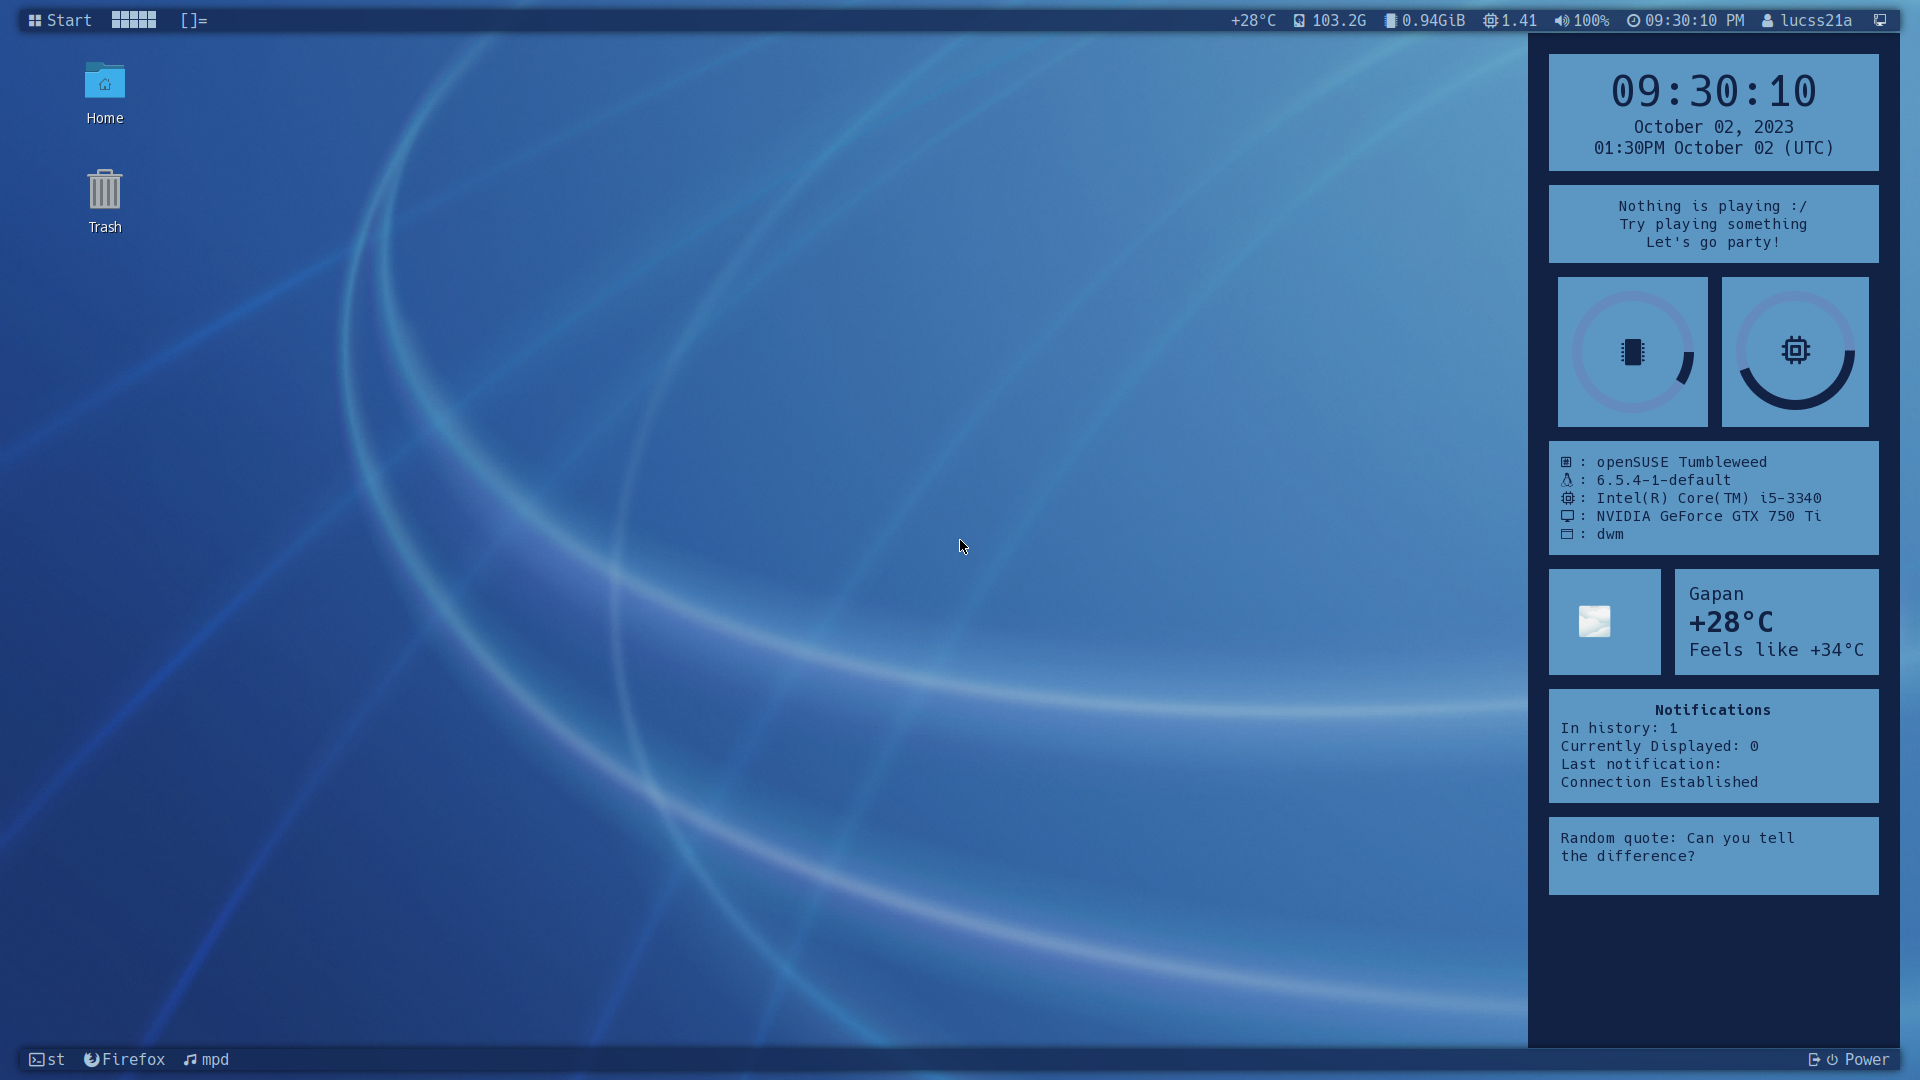This screenshot has width=1920, height=1080.
Task: Open the Start menu
Action: (60, 20)
